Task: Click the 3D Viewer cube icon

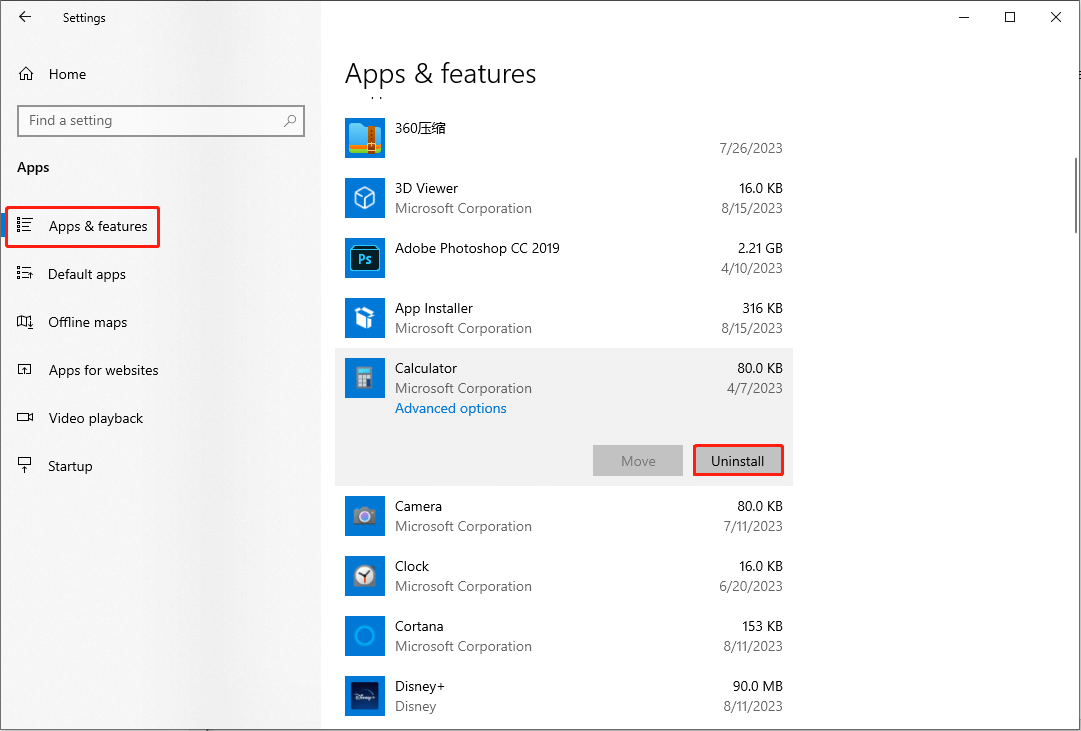Action: (365, 198)
